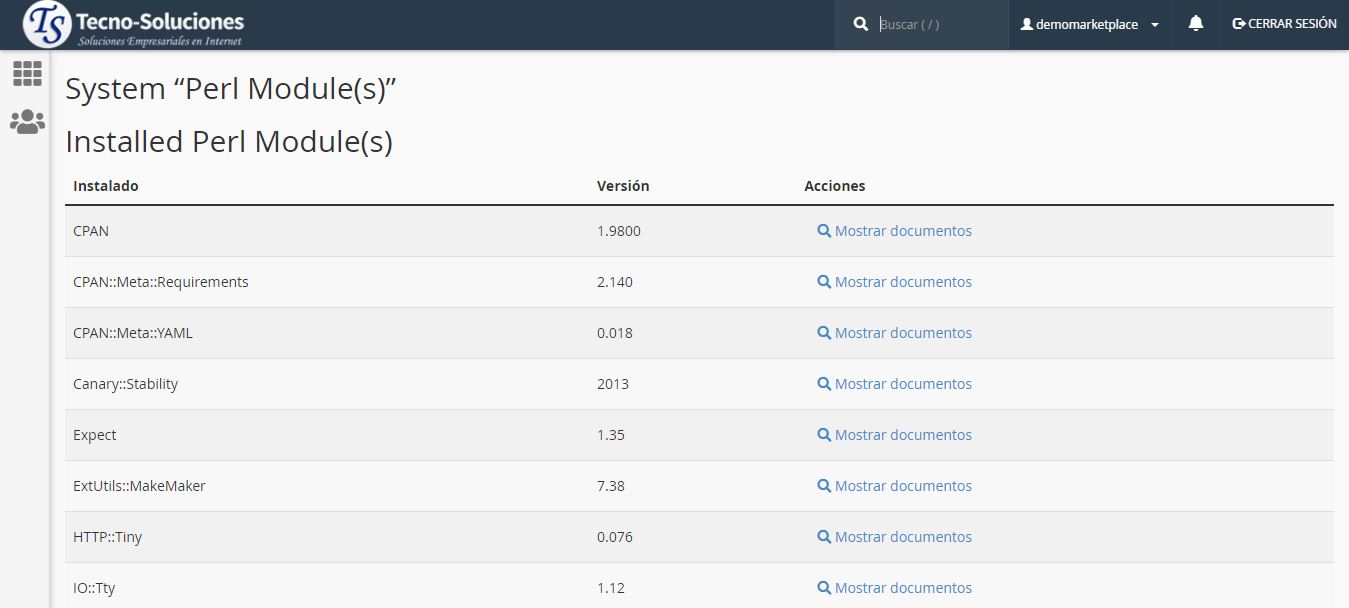Click the Acciones column header

(x=834, y=186)
